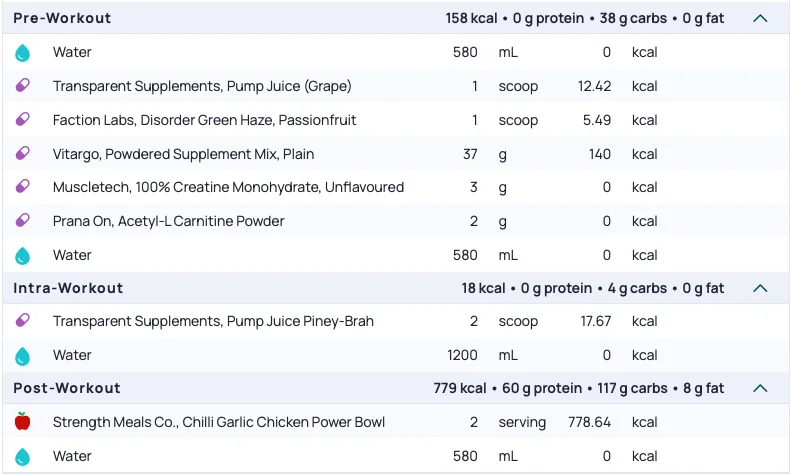Click the pill icon beside Pump Juice (Grape)
Viewport: 790px width, 474px height.
[x=23, y=86]
